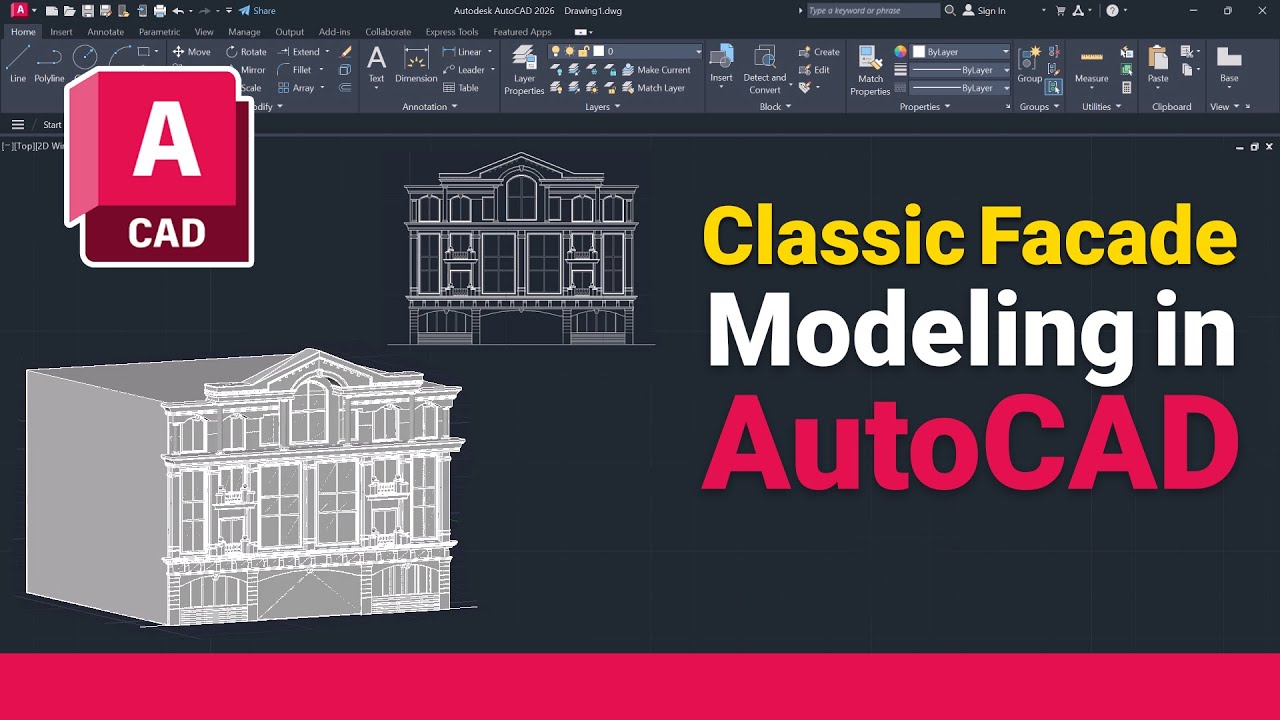Click the Insert block tool
Image resolution: width=1280 pixels, height=720 pixels.
point(721,64)
